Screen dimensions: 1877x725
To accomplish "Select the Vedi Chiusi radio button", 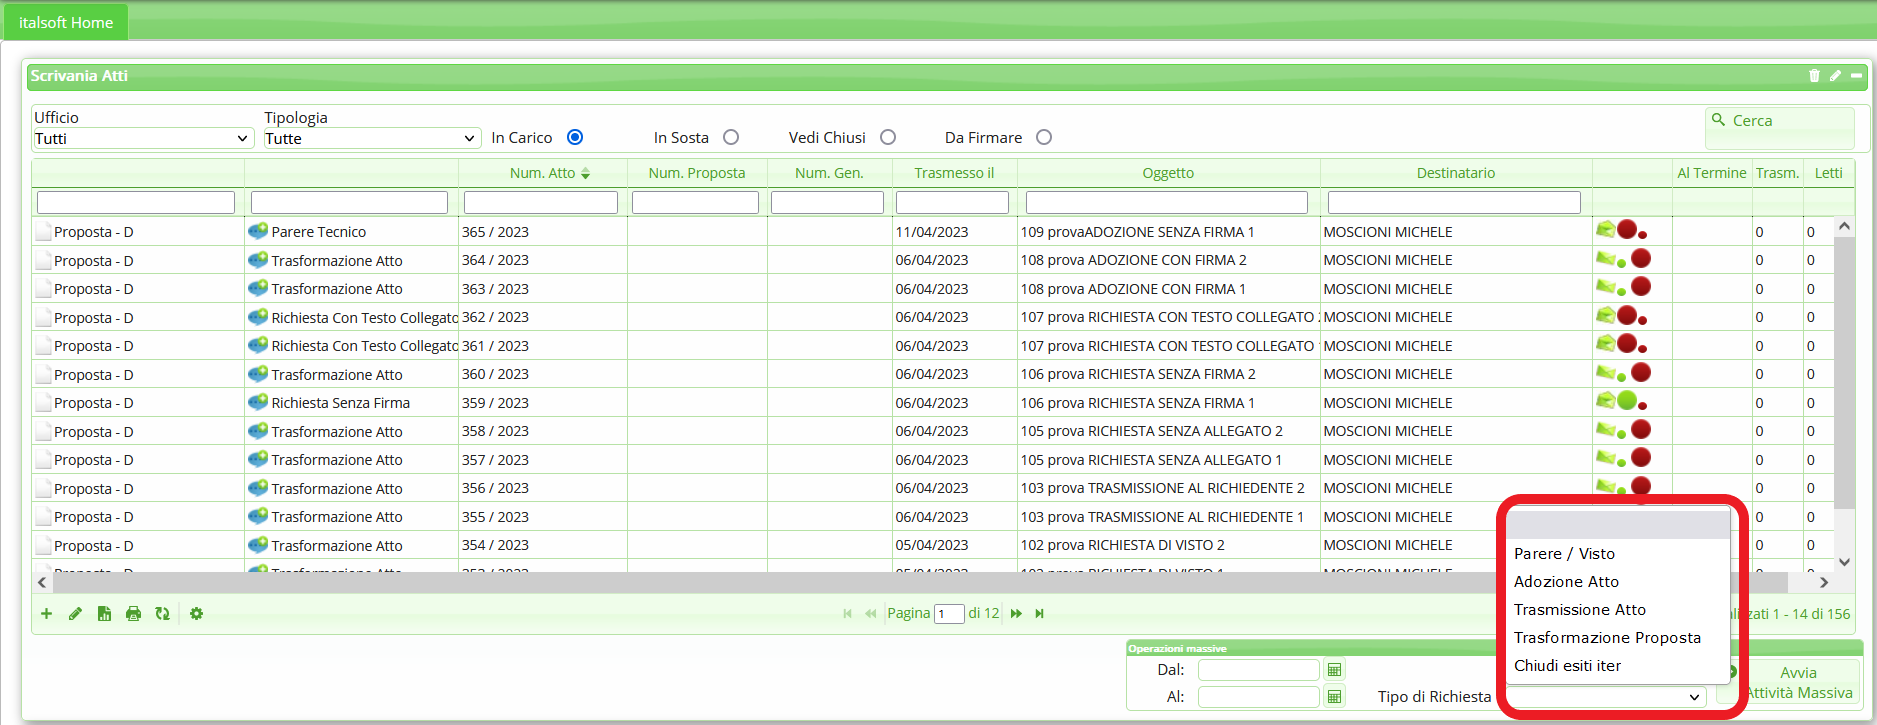I will (x=888, y=138).
